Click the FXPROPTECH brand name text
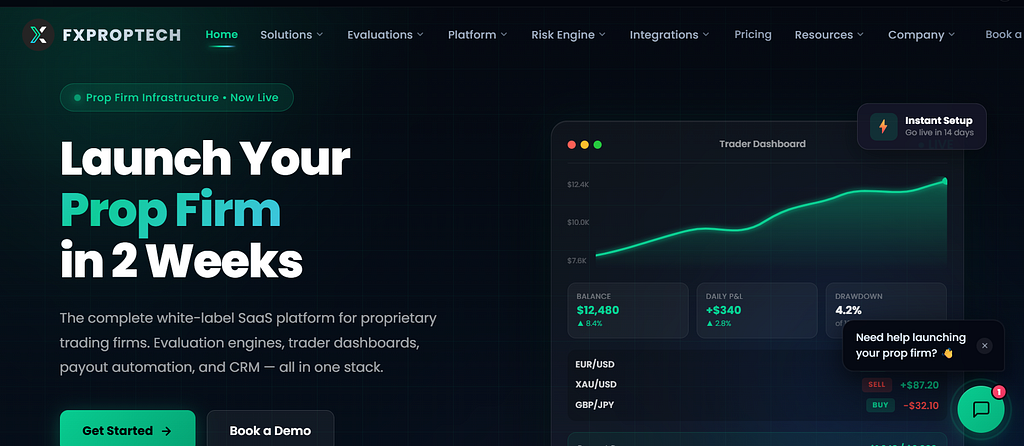 [121, 35]
